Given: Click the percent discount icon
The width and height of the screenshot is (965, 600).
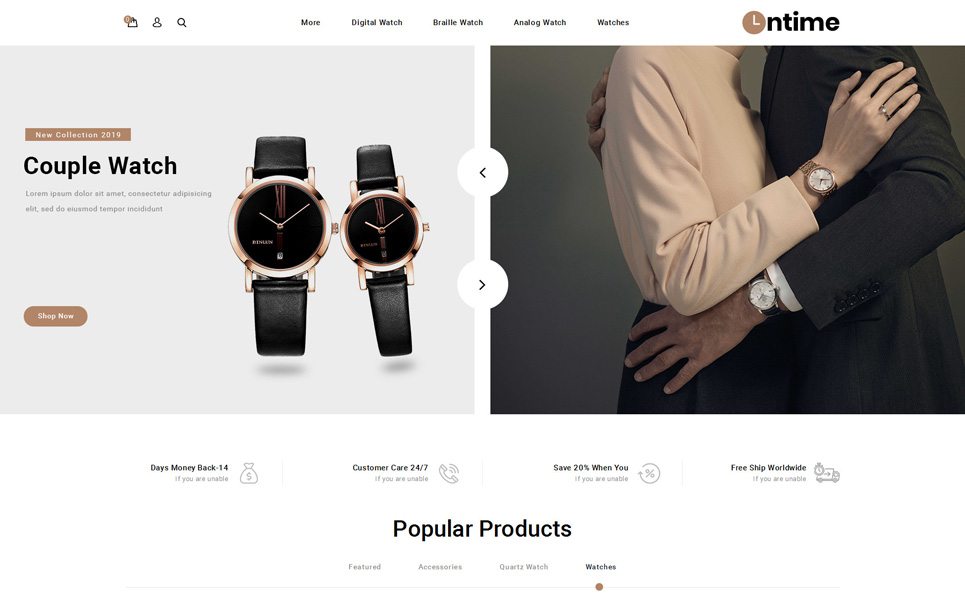Looking at the screenshot, I should tap(649, 473).
